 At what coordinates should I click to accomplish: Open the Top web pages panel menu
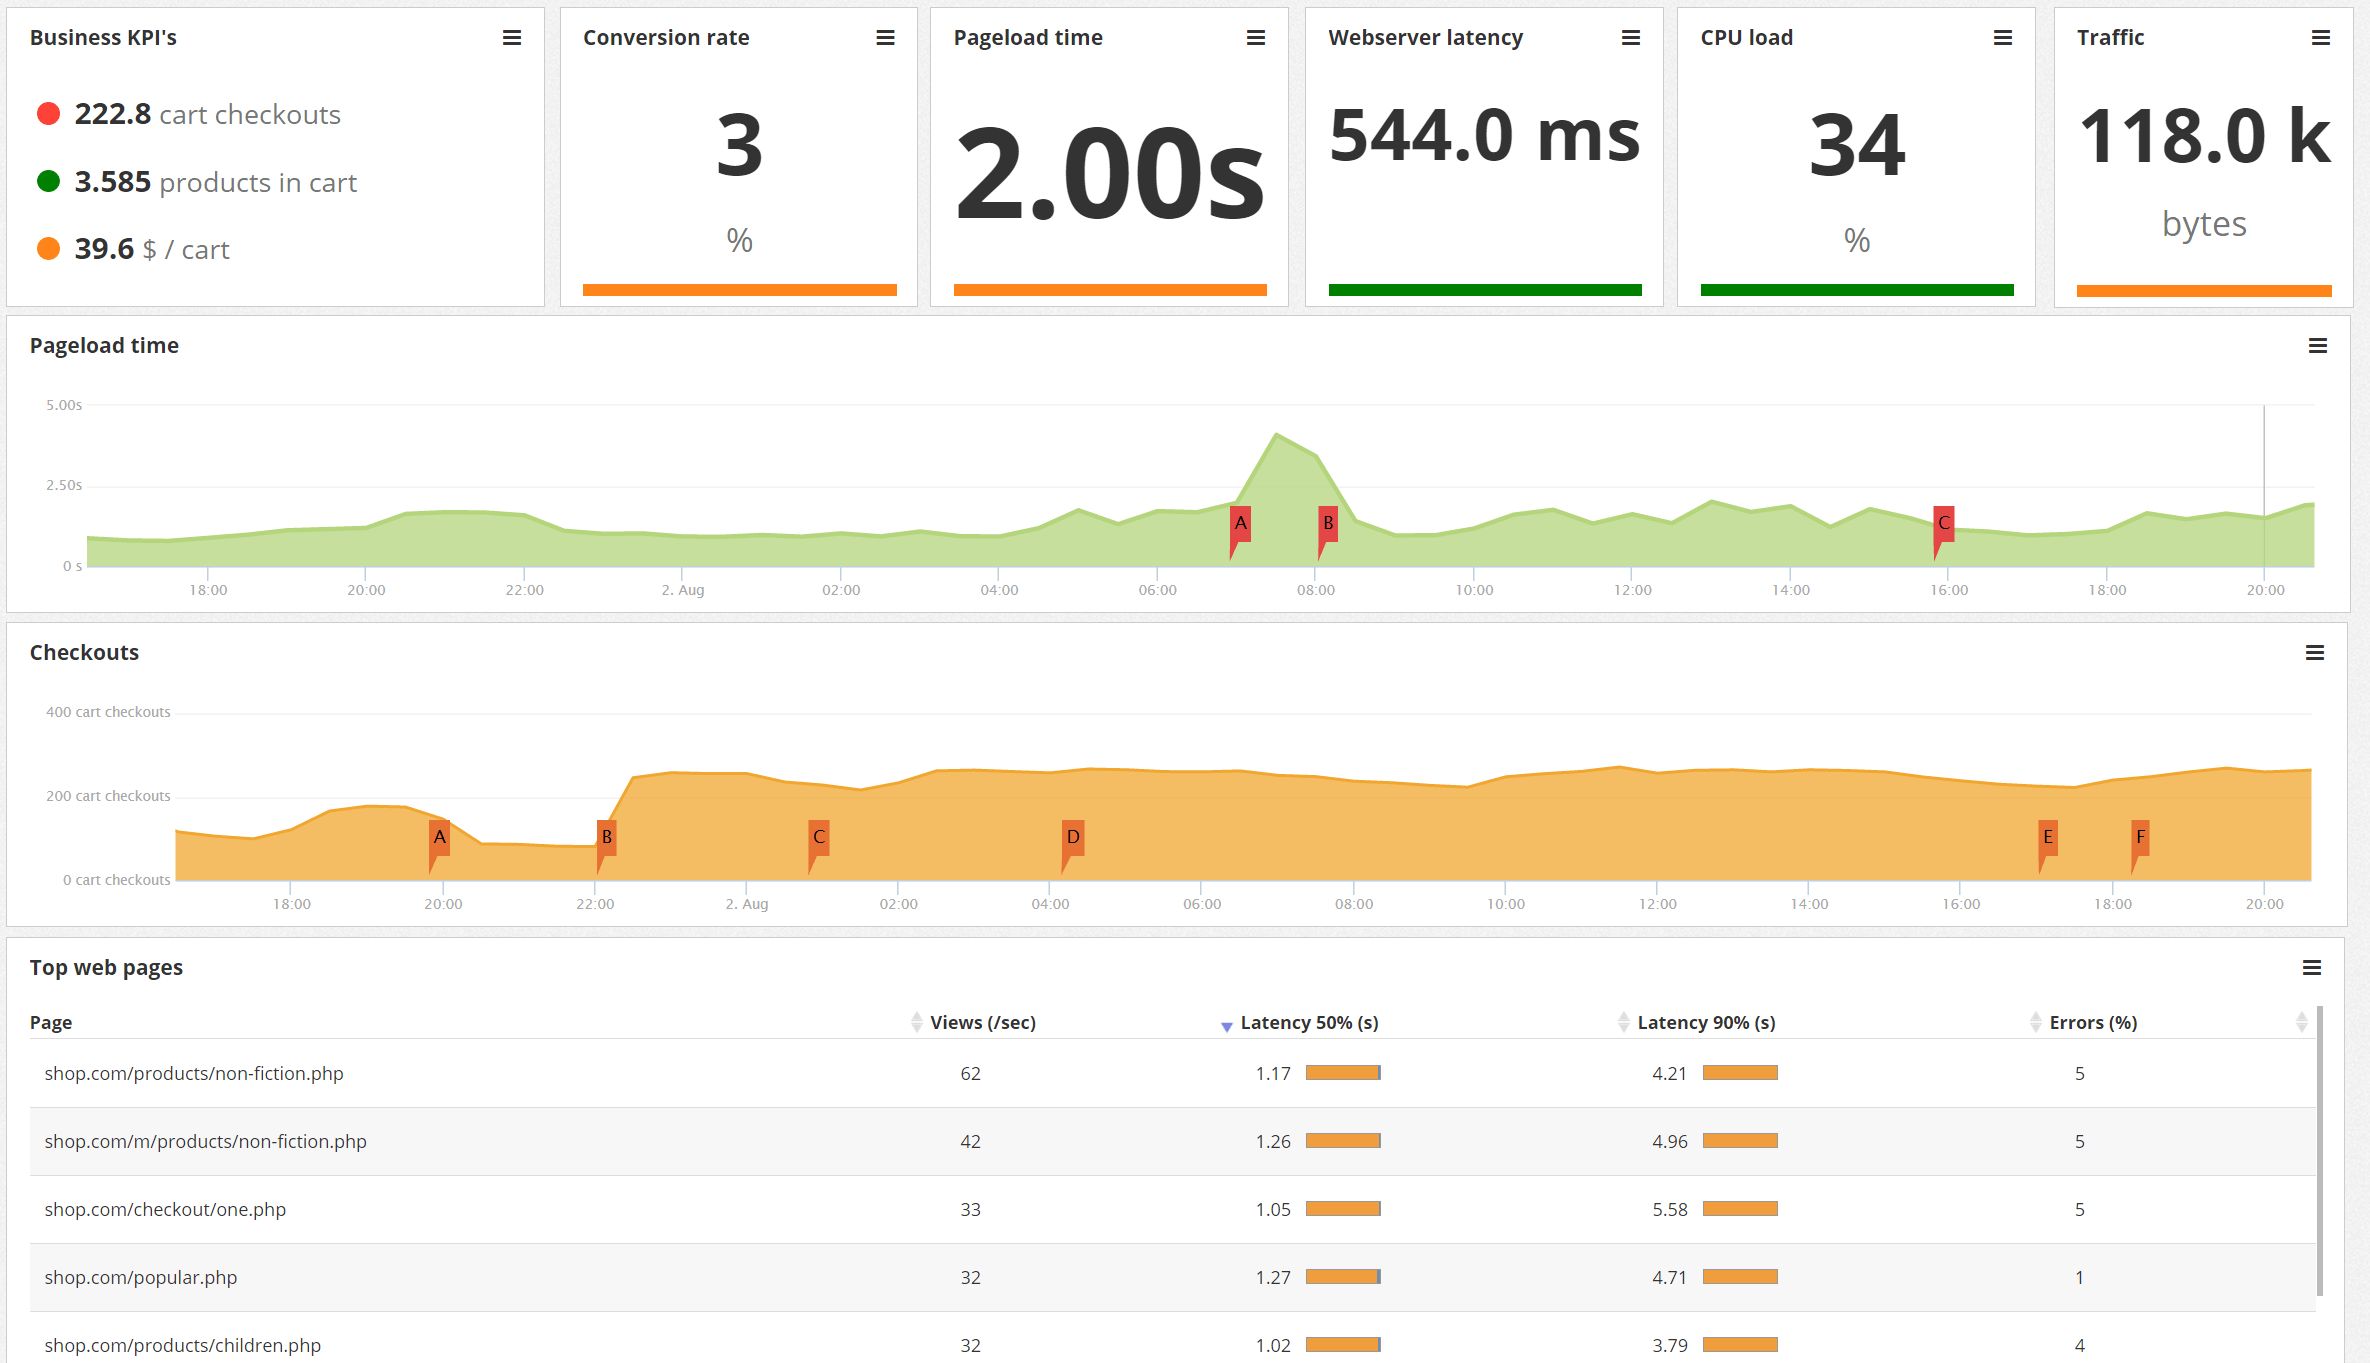[2317, 968]
